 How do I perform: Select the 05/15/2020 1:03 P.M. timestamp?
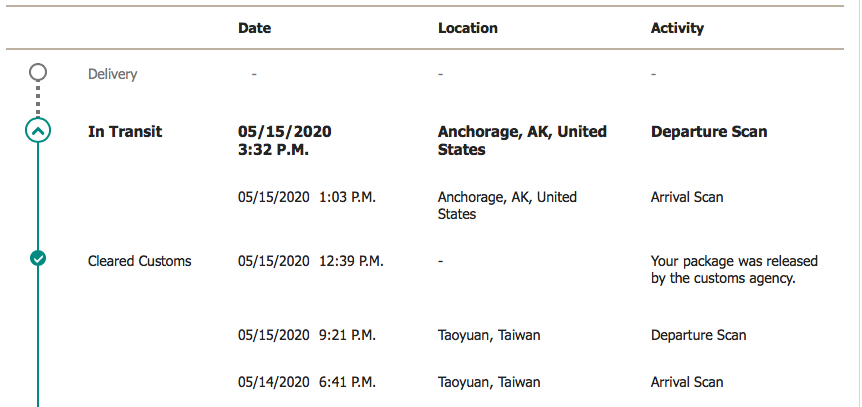coord(307,197)
